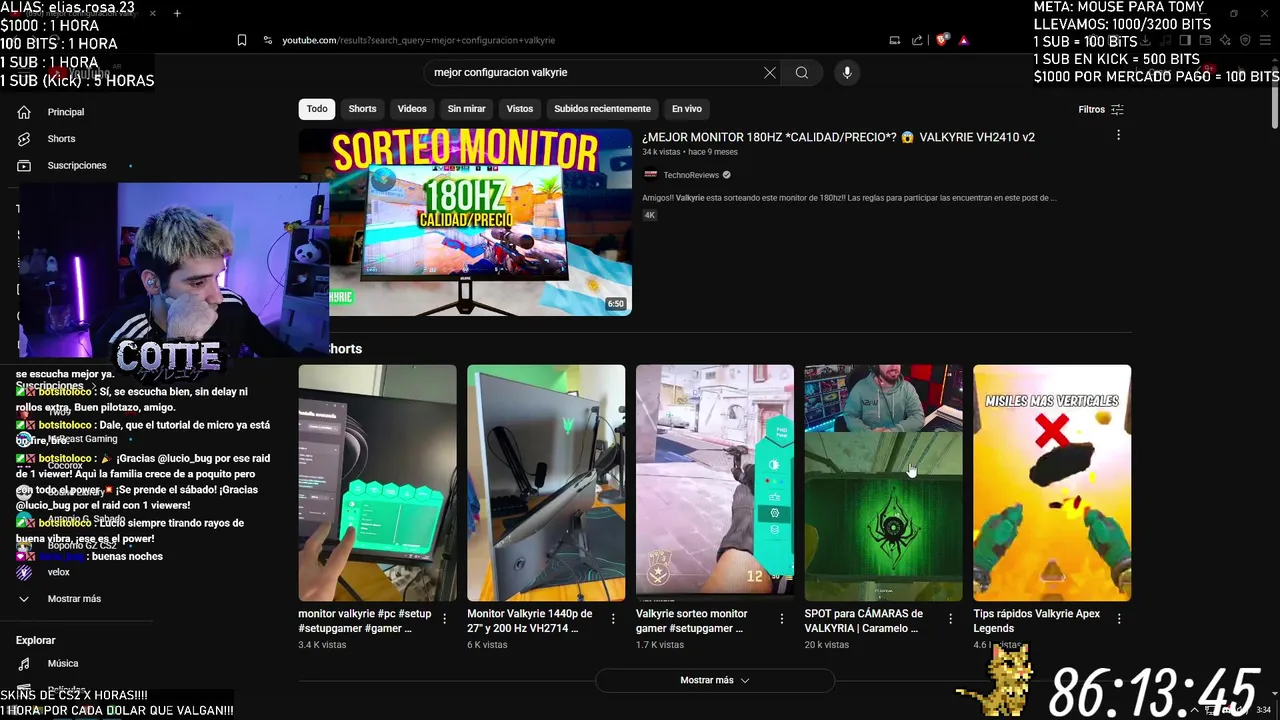
Task: Click the magnifier search button
Action: 802,73
